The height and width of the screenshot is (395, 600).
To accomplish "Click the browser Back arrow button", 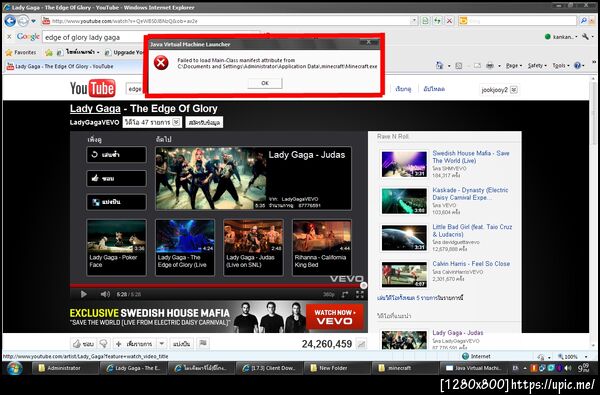I will (10, 21).
